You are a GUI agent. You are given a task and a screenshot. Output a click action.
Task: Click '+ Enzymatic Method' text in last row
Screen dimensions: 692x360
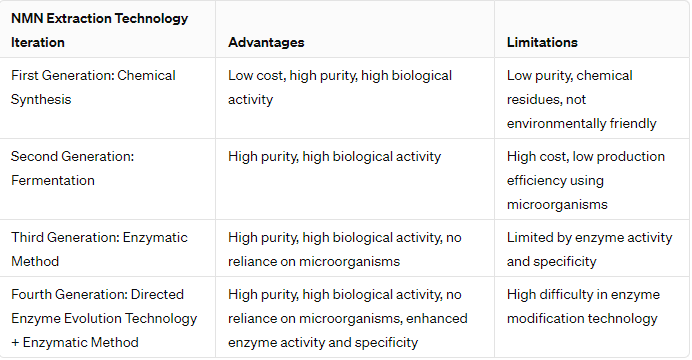coord(75,342)
